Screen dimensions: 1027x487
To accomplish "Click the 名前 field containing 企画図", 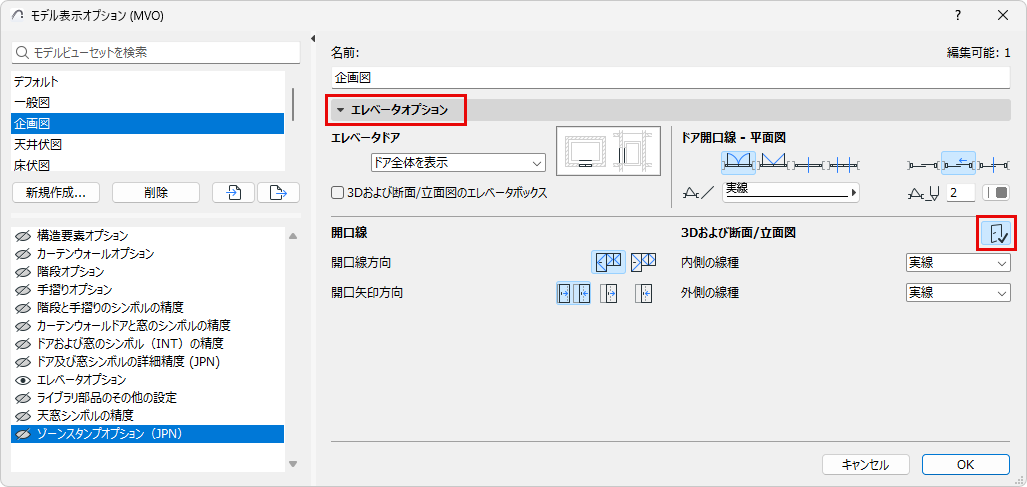I will [671, 77].
